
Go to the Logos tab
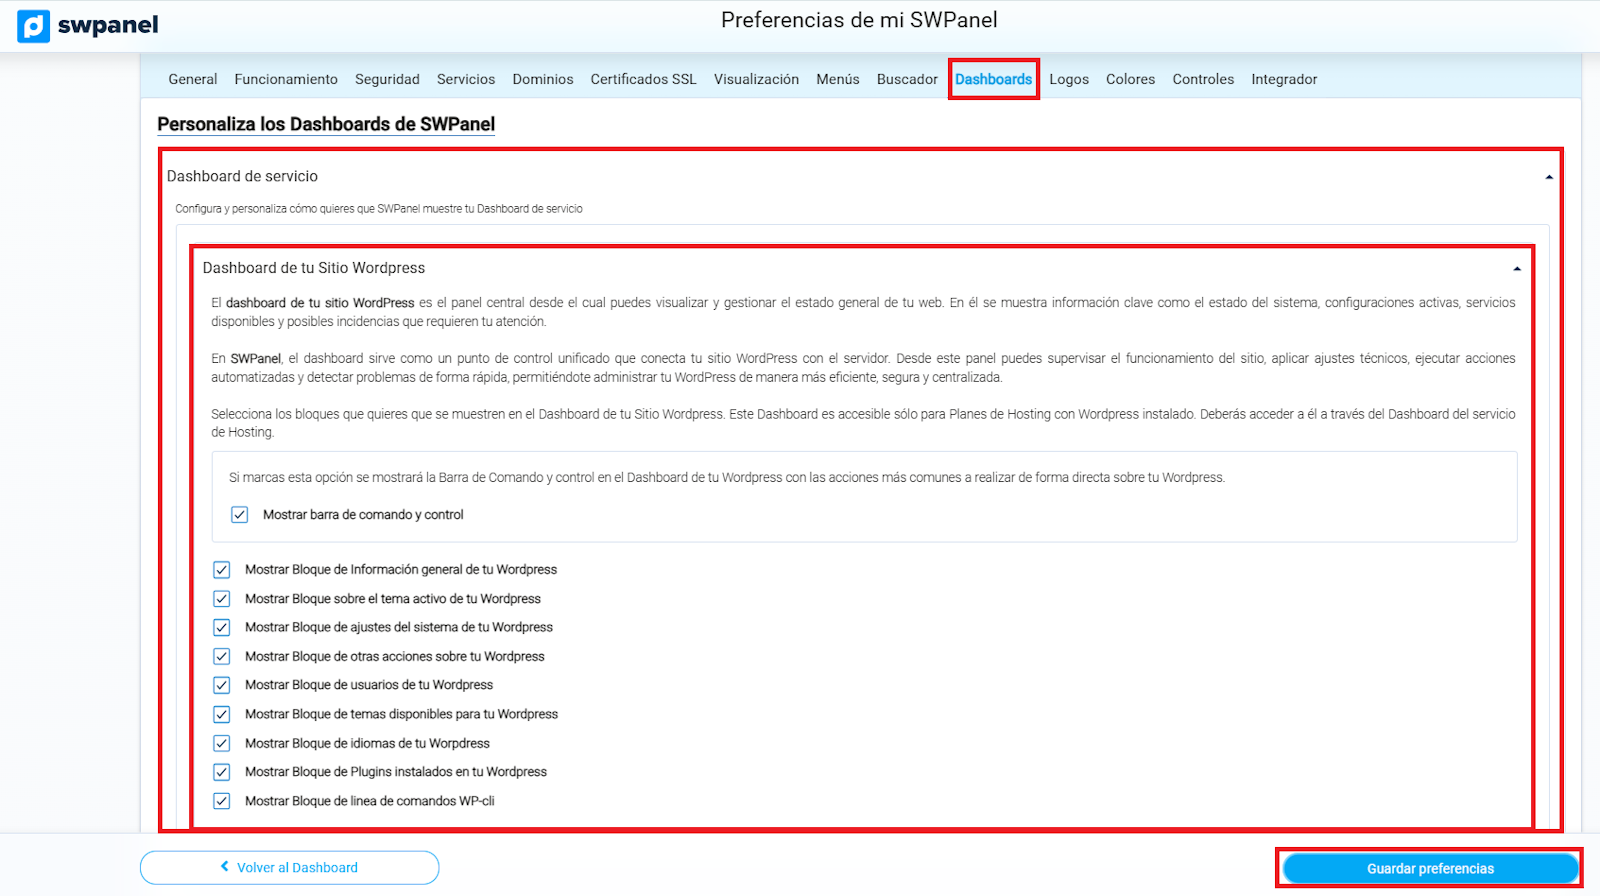pos(1068,79)
